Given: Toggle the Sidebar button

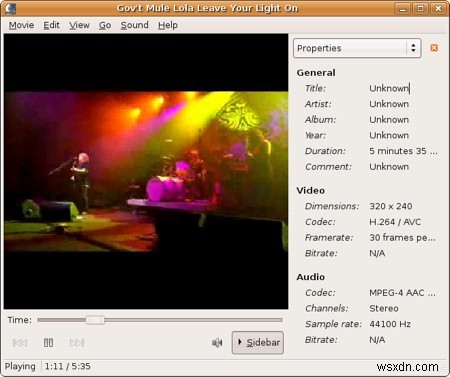Looking at the screenshot, I should tap(258, 342).
